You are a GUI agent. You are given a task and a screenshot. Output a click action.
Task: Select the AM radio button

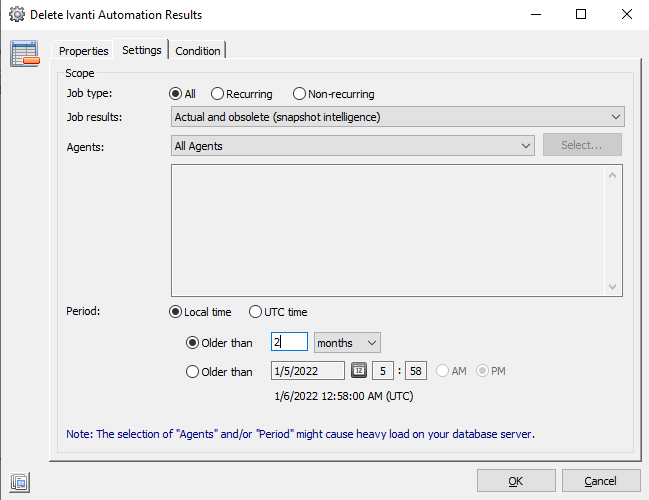442,371
